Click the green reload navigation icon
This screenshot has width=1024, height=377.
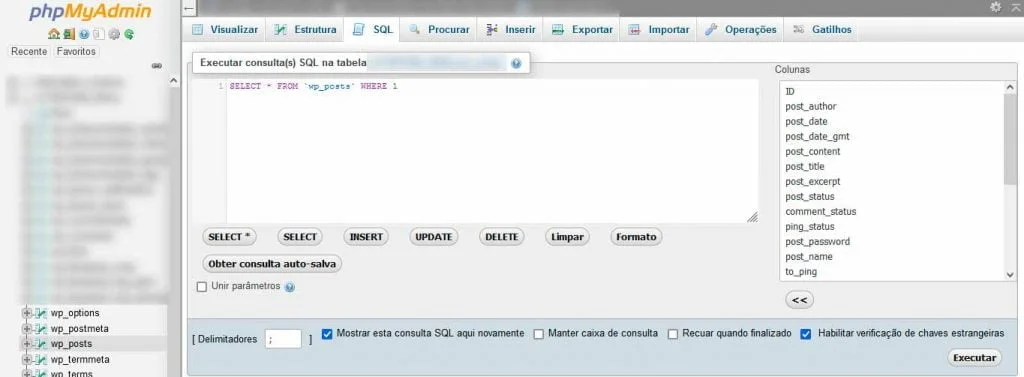(129, 34)
